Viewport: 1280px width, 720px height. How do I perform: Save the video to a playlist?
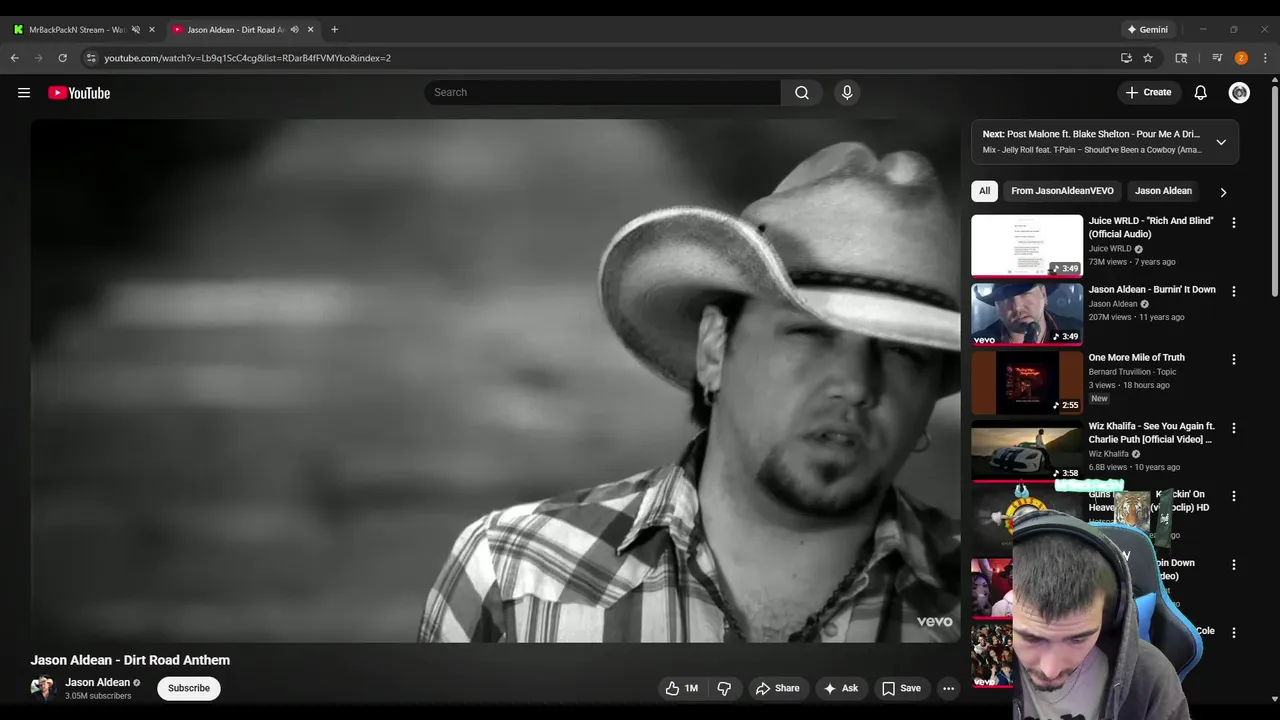(901, 688)
